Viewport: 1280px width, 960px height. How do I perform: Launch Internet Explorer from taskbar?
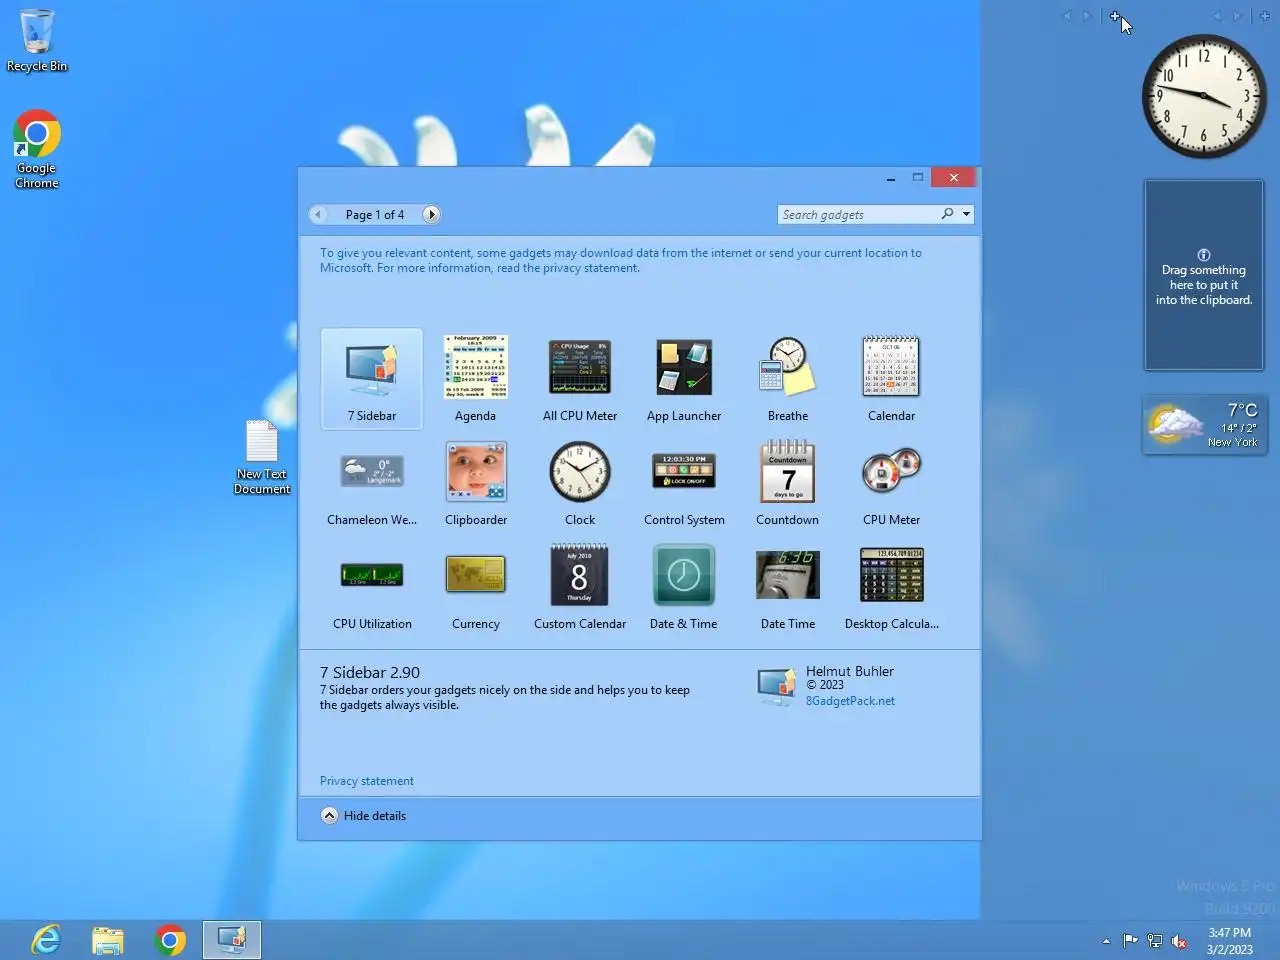(46, 940)
